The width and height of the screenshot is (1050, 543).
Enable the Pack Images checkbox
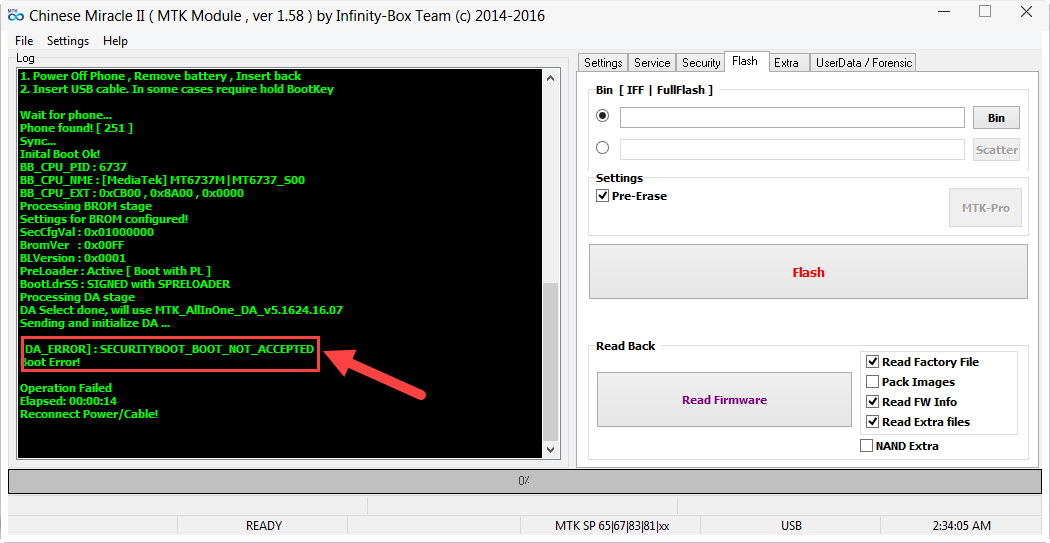click(873, 382)
